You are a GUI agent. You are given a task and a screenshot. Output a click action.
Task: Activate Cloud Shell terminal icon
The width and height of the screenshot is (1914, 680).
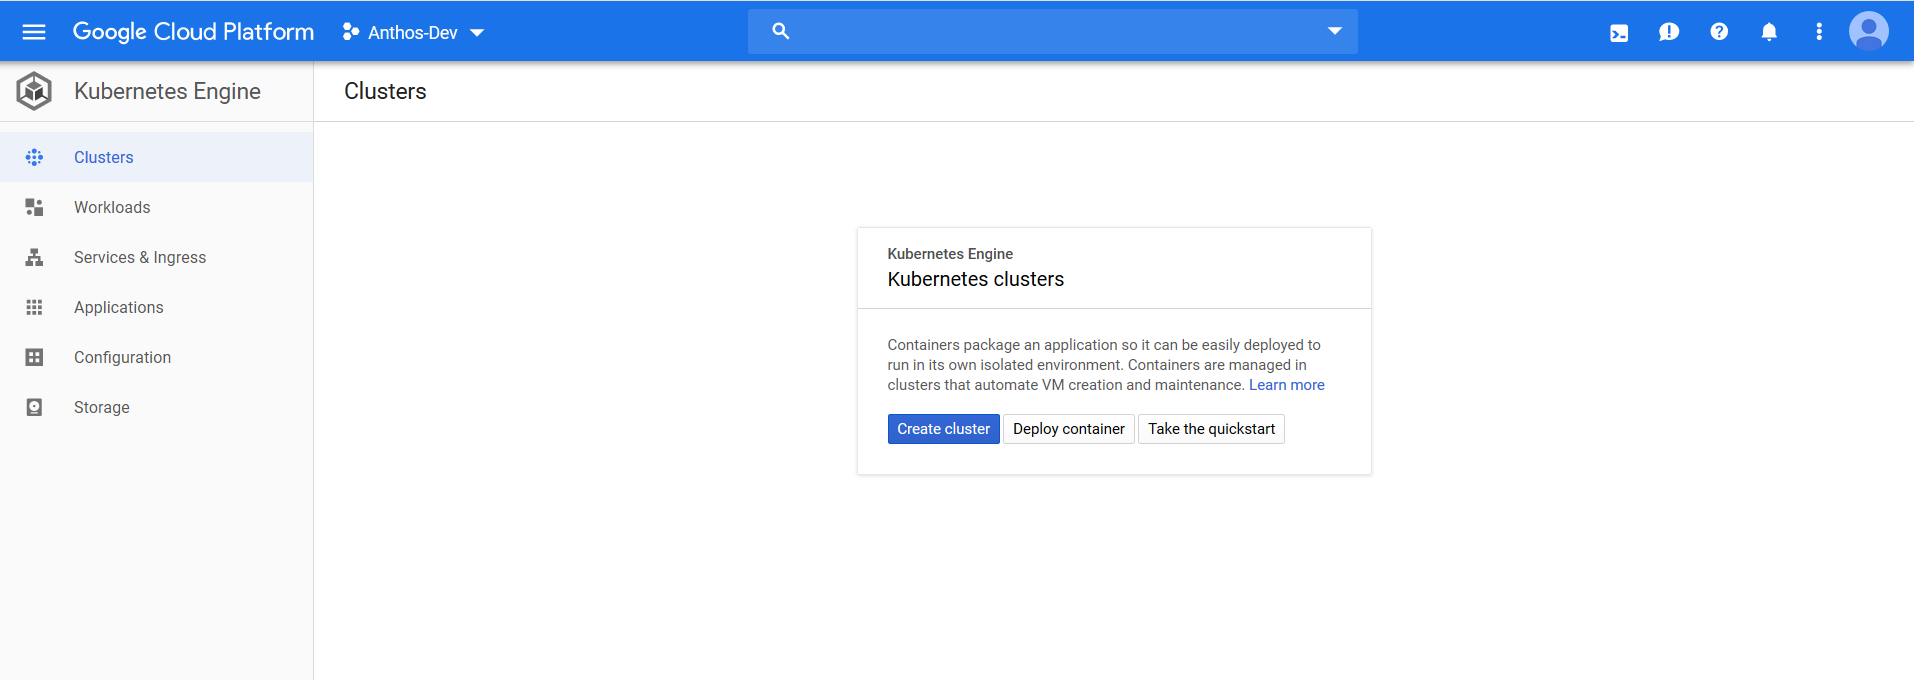click(1619, 33)
